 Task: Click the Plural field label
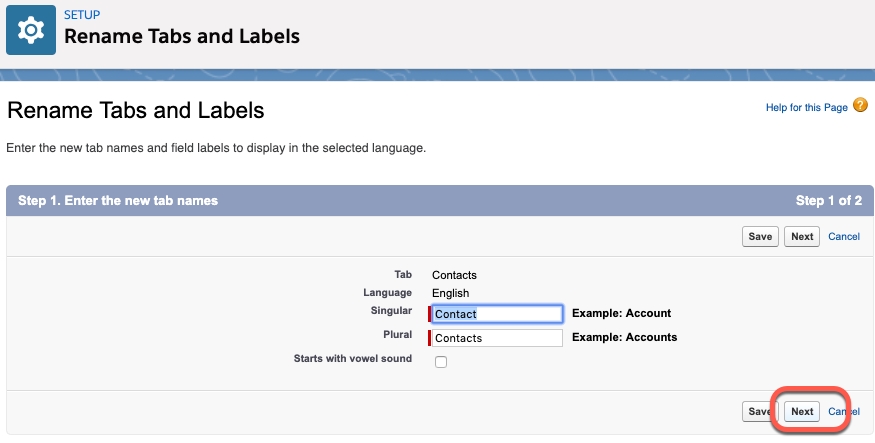[x=397, y=334]
